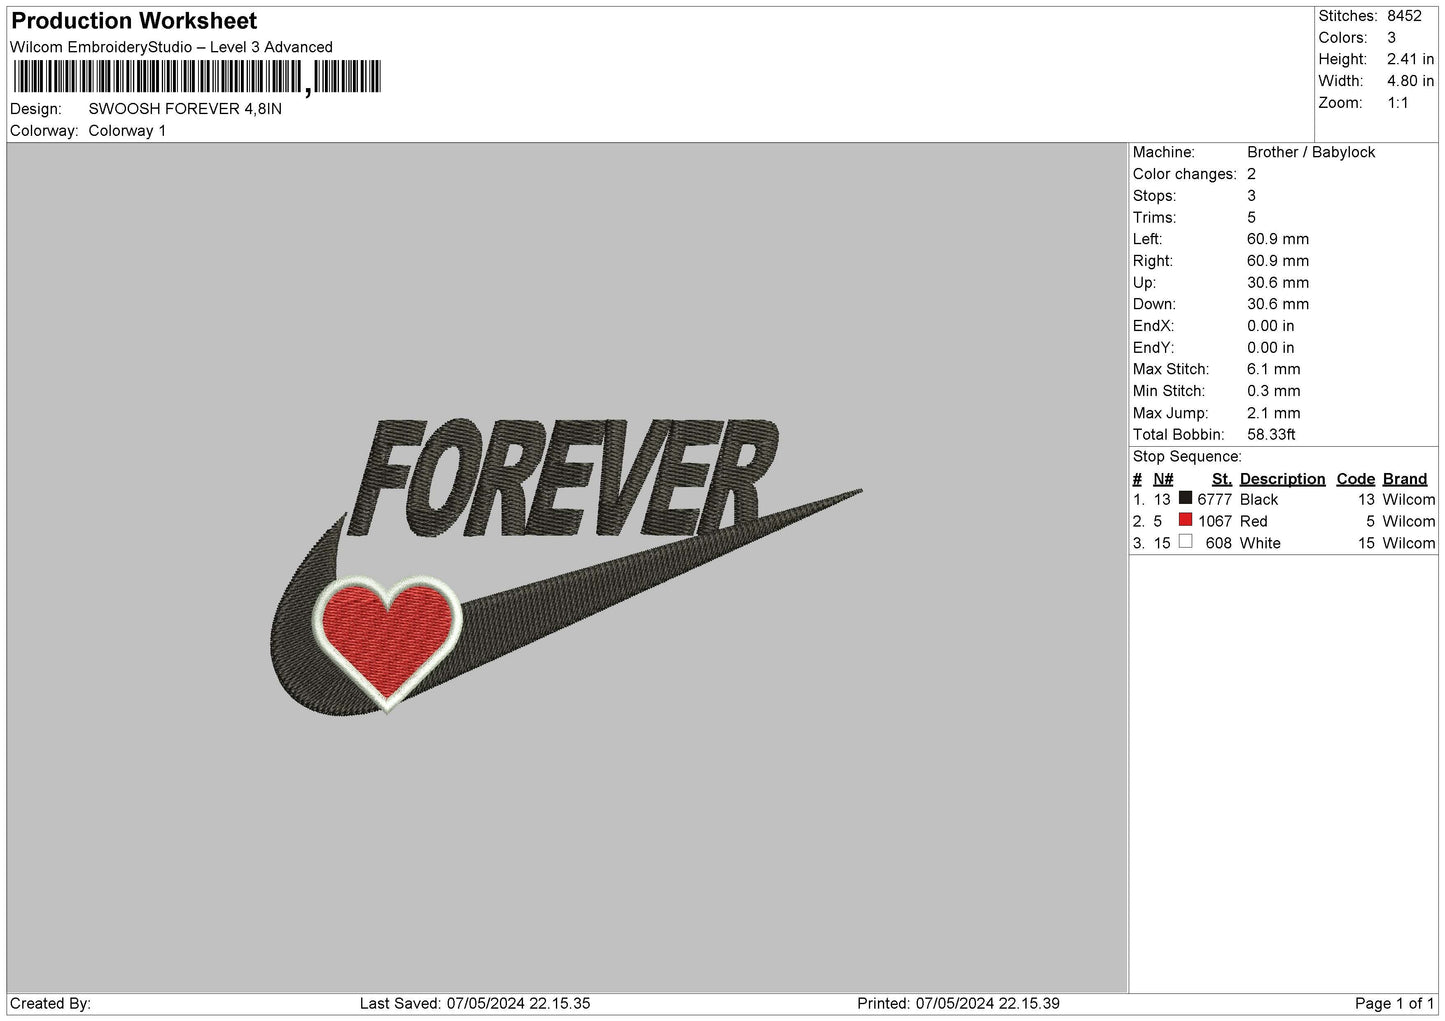Click 'Wilcom EmbroideryStudio – Level 3 Advanced' text
Screen dimensions: 1445x1021
(x=171, y=47)
